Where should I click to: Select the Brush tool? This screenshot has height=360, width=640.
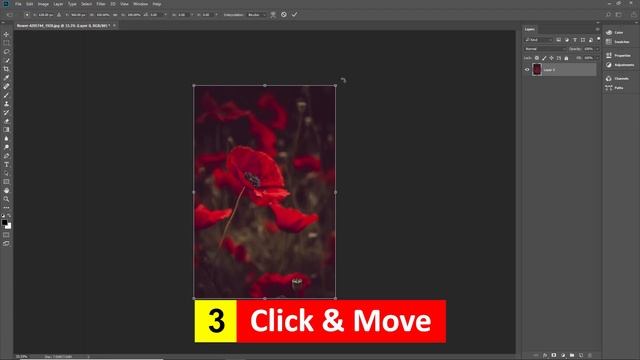pos(6,95)
